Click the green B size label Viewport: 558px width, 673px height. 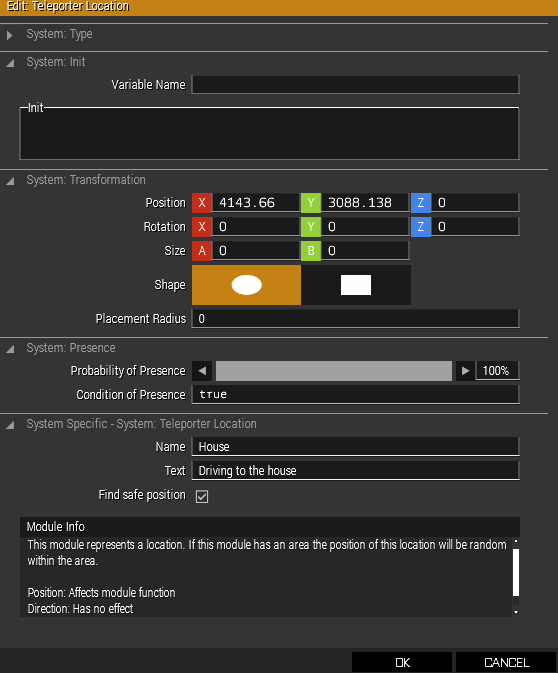click(x=311, y=251)
